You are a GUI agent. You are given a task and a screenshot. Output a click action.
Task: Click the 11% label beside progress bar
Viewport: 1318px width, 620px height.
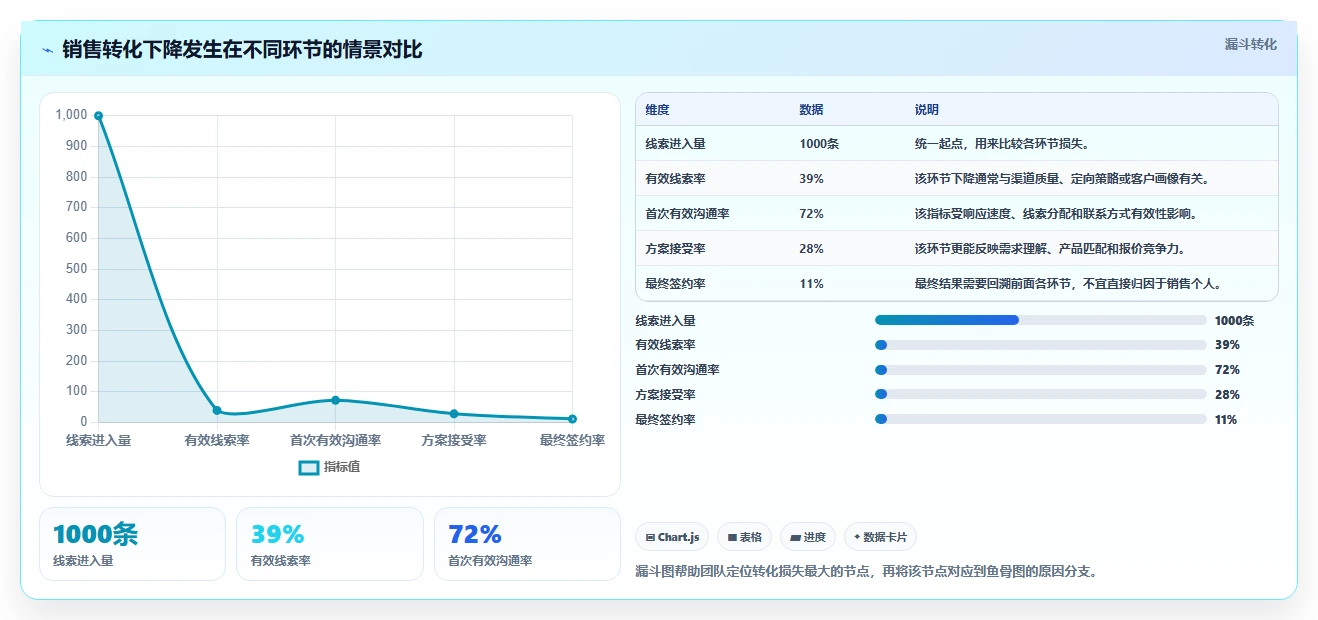coord(1226,420)
